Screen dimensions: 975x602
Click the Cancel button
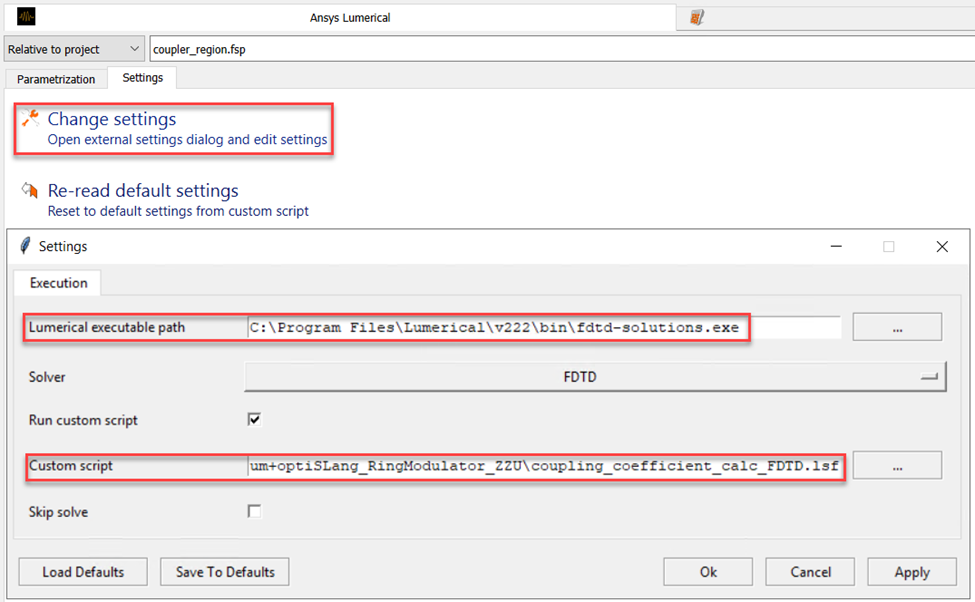(x=810, y=572)
